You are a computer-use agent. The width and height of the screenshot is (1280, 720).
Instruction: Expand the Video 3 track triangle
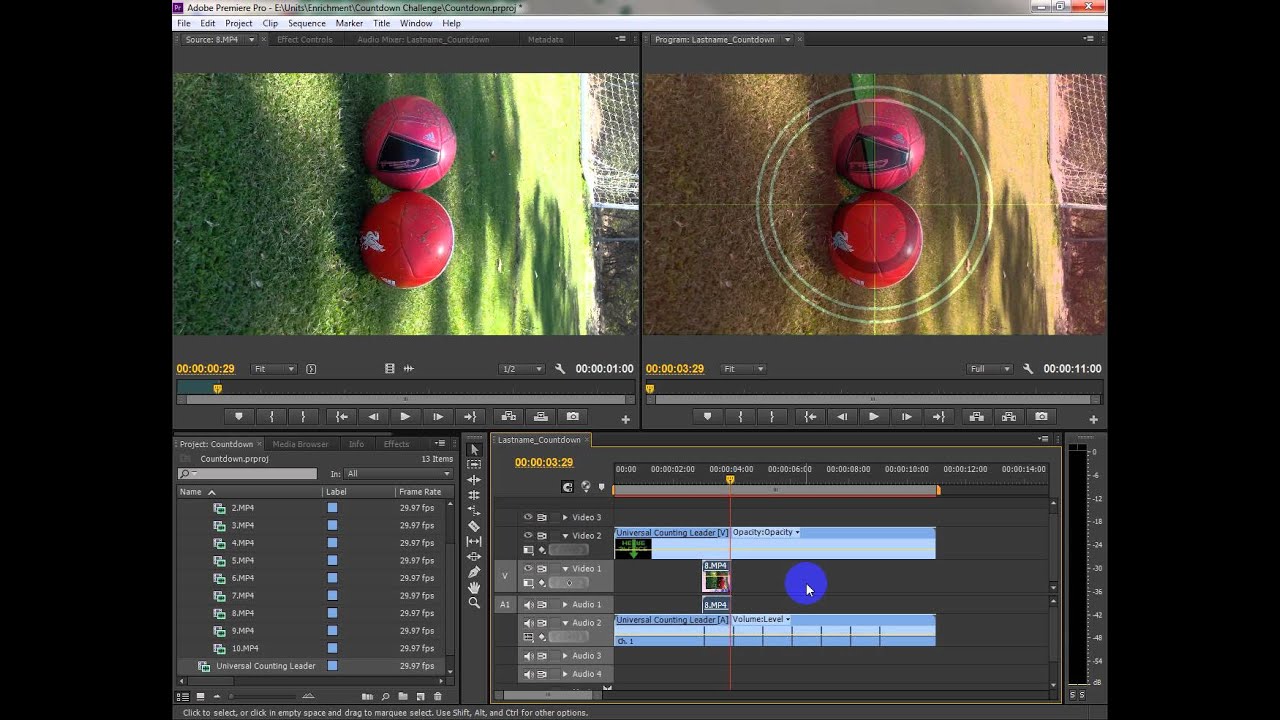click(564, 517)
